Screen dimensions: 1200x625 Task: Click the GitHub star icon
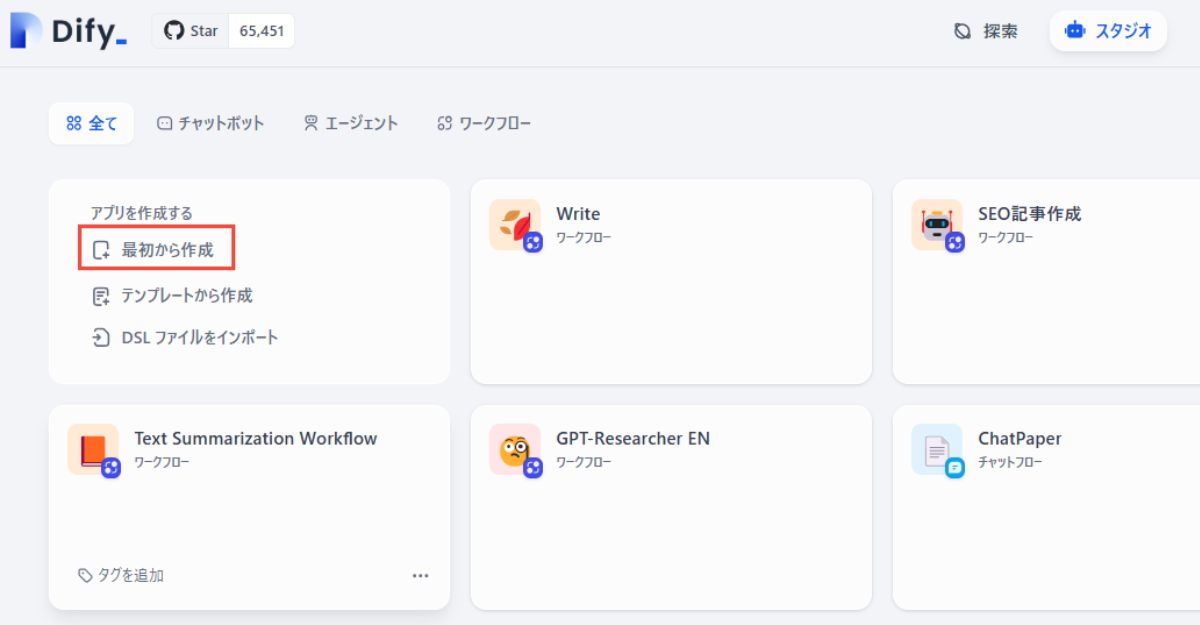[172, 30]
